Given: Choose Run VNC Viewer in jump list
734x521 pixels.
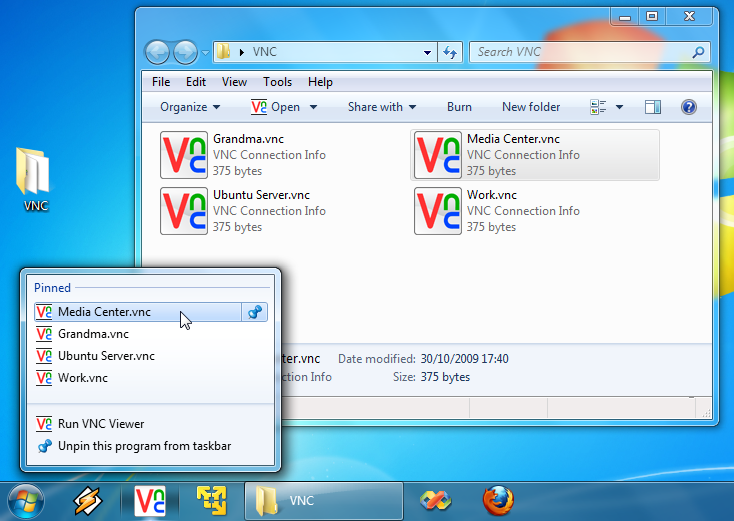Looking at the screenshot, I should [x=151, y=424].
